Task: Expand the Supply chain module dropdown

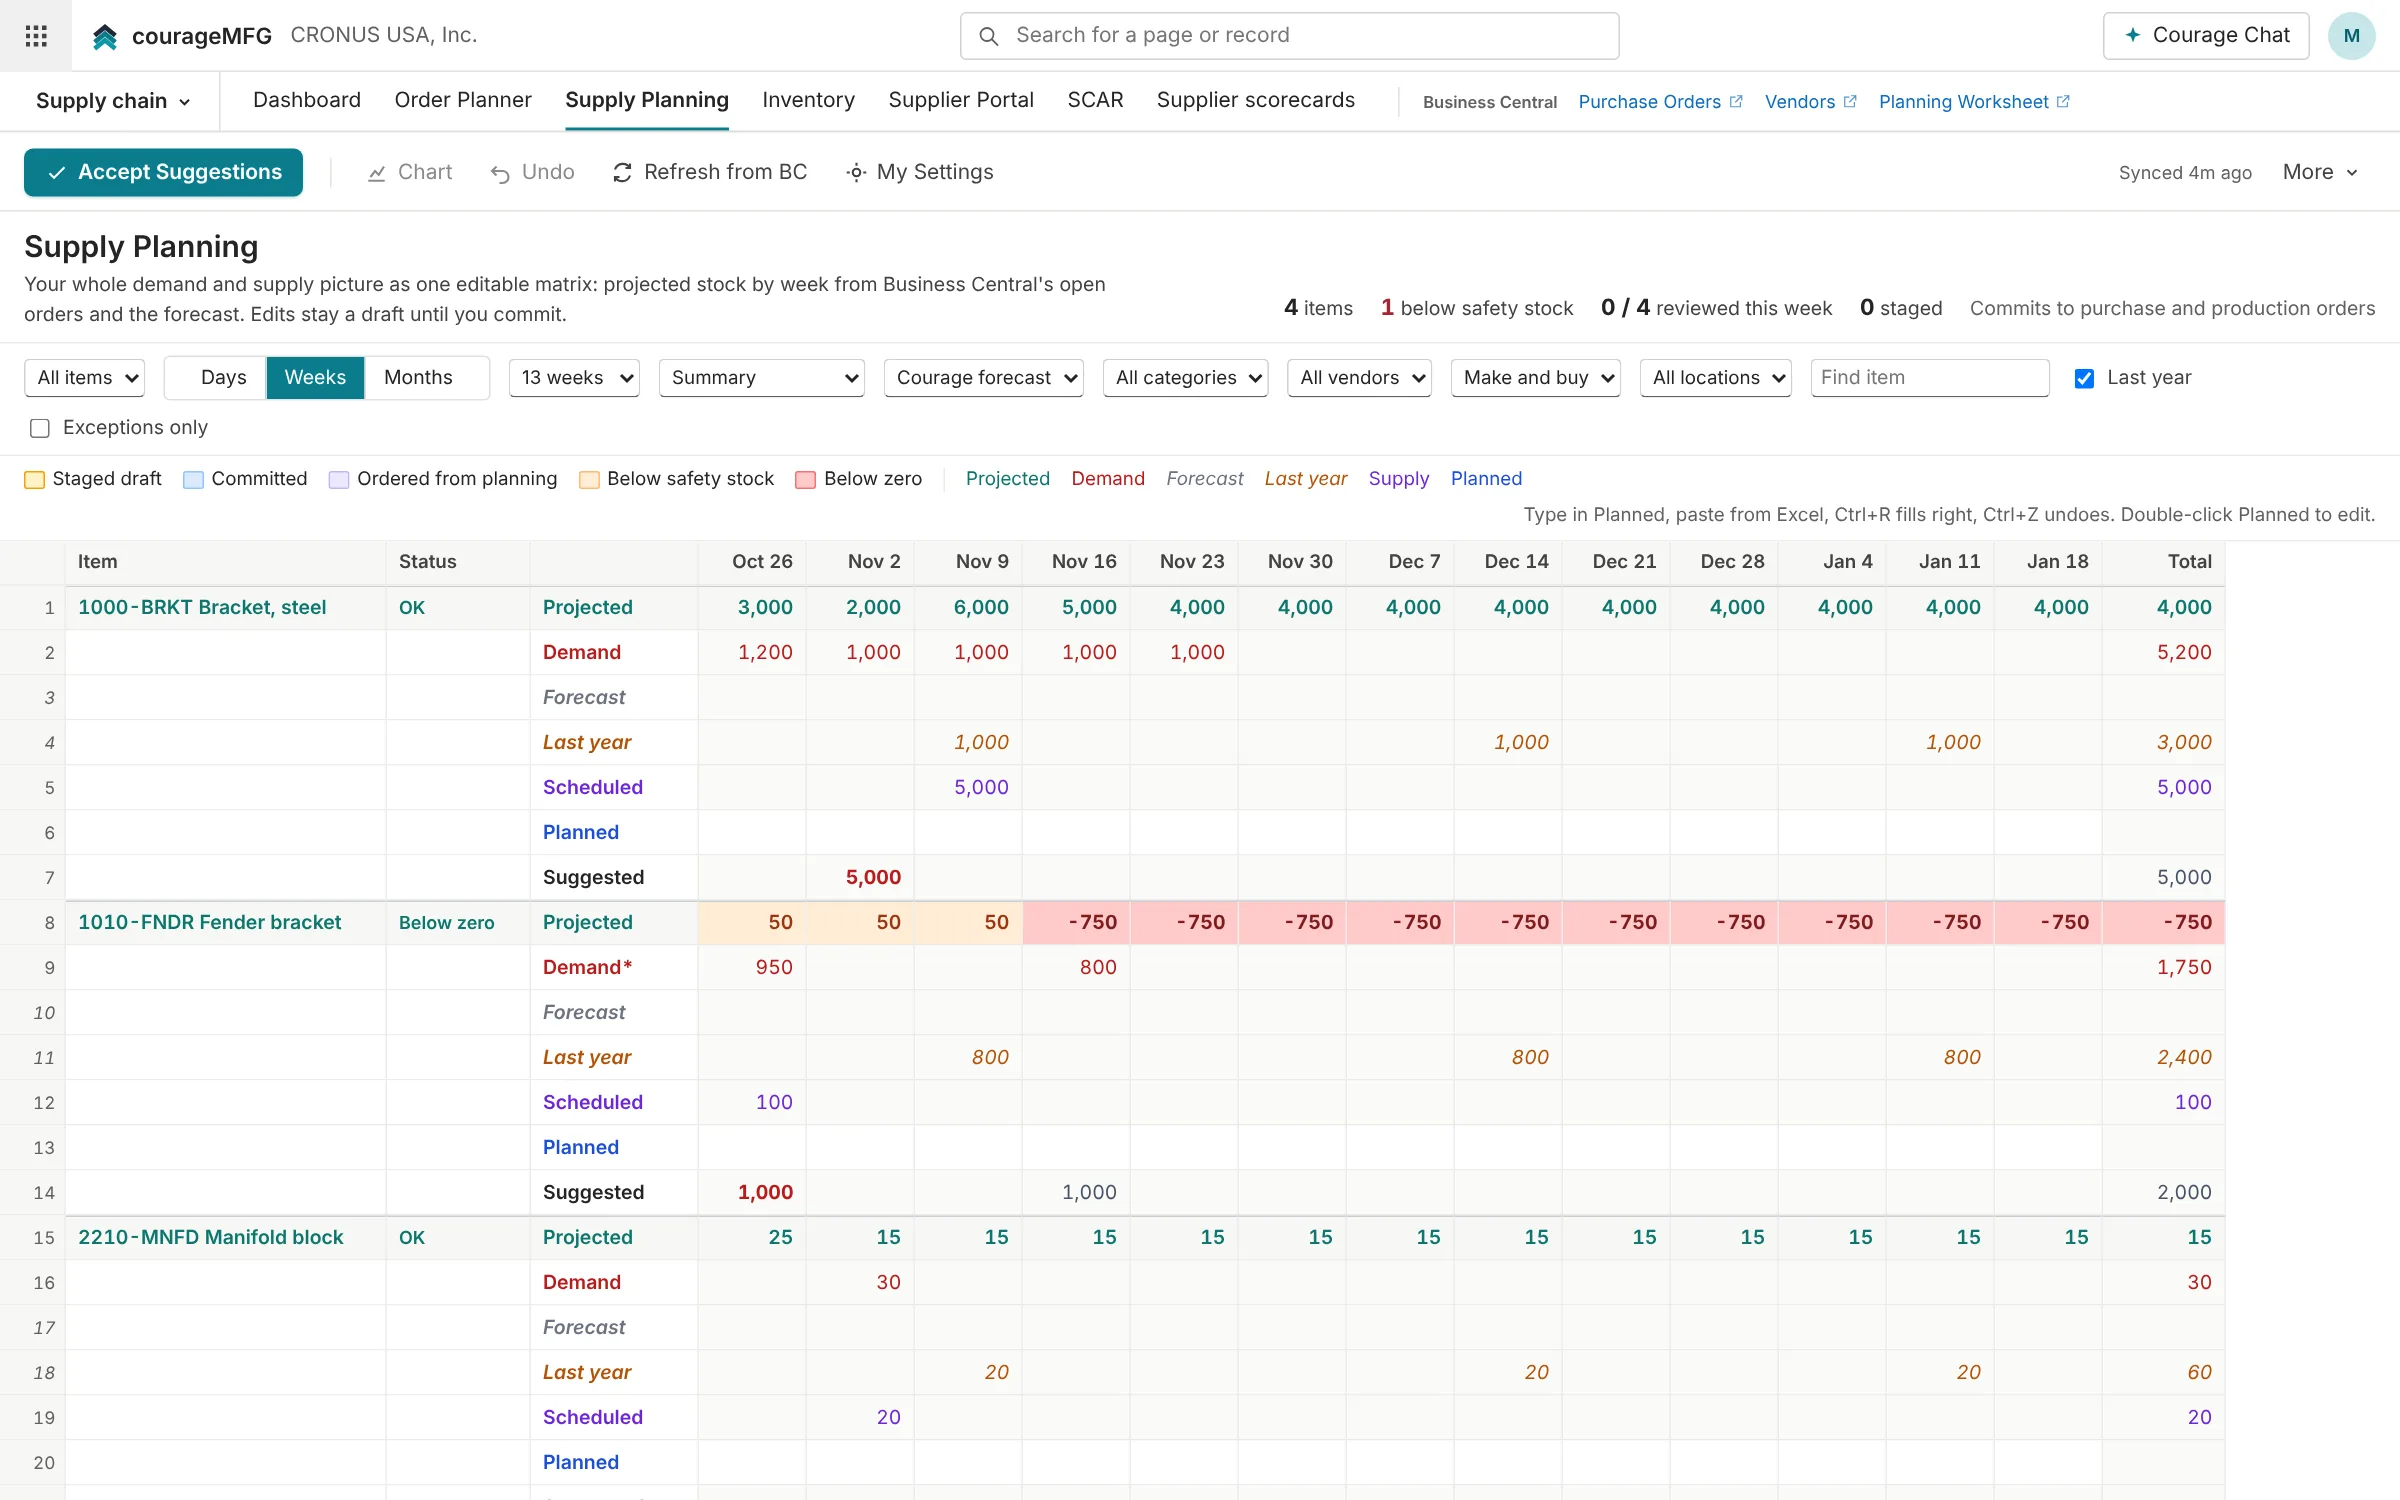Action: click(x=113, y=101)
